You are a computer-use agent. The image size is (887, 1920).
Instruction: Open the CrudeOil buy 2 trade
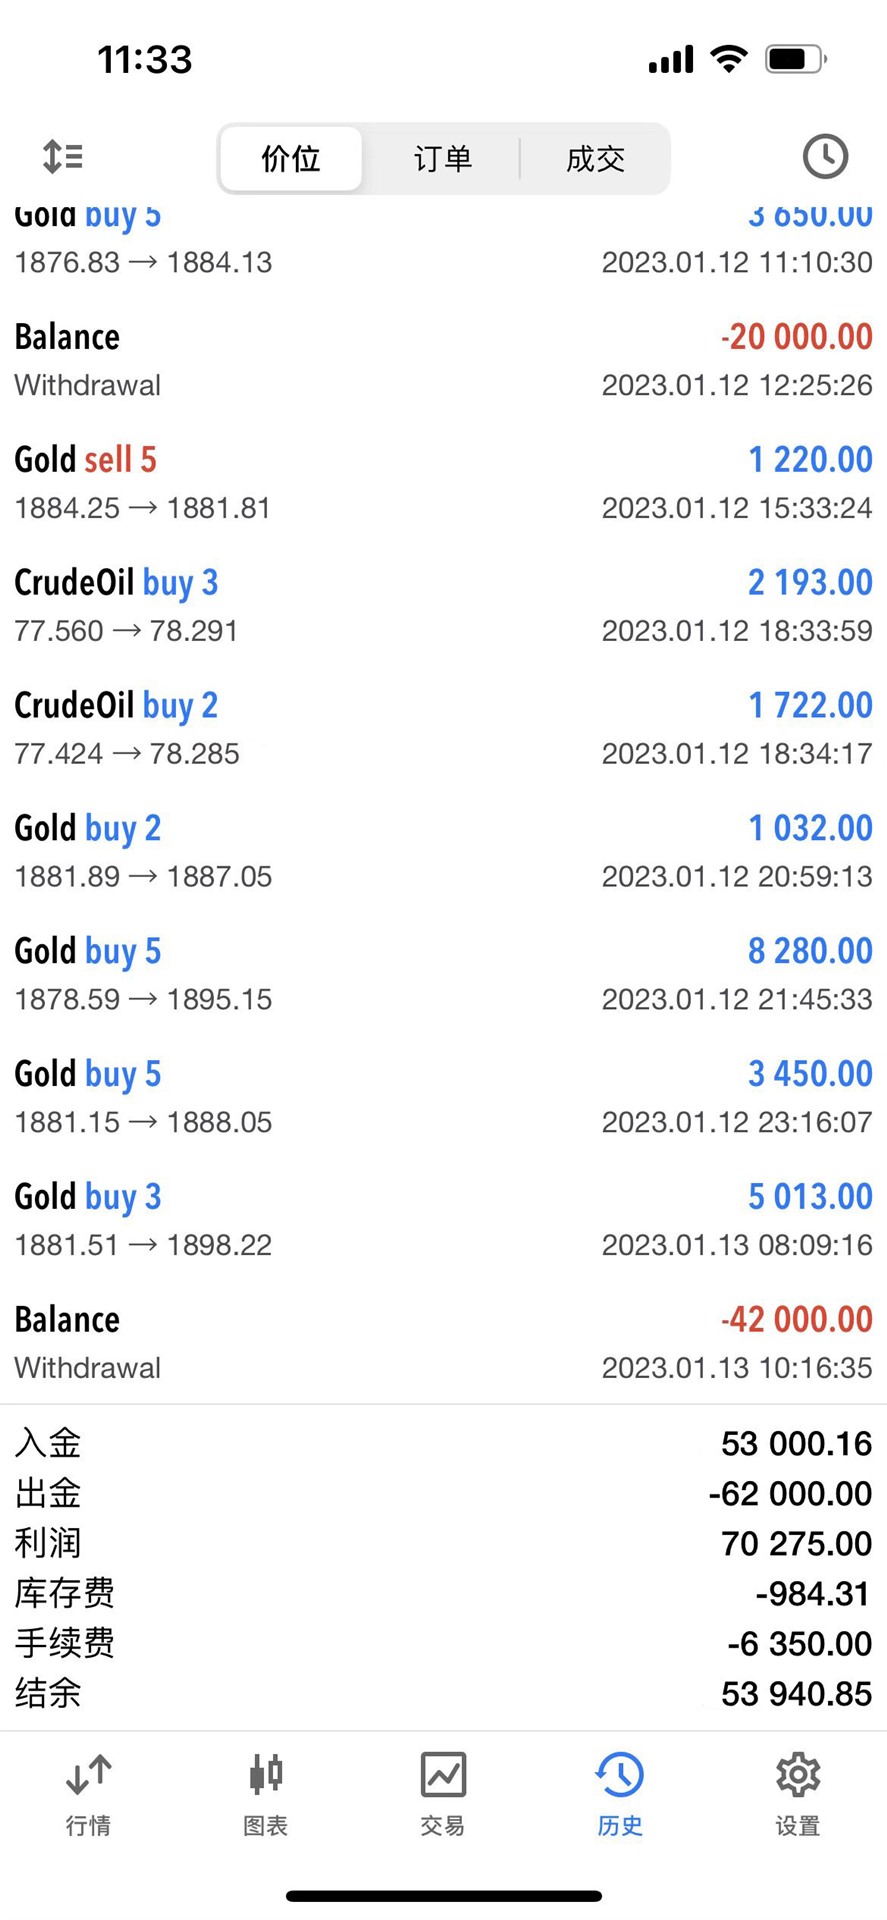tap(443, 729)
